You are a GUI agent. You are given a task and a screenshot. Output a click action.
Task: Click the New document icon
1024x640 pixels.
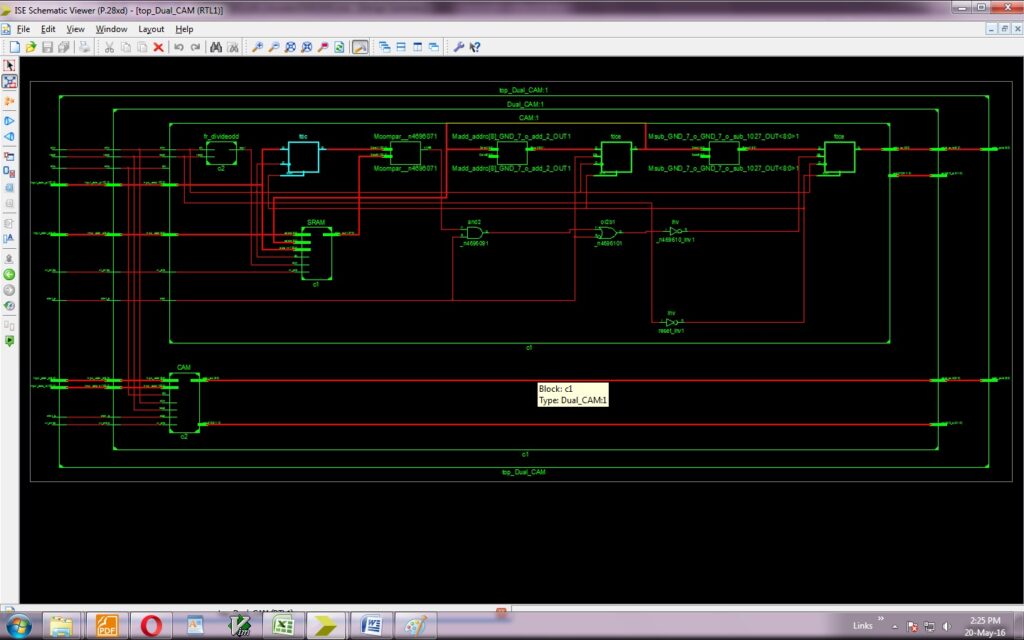[15, 46]
